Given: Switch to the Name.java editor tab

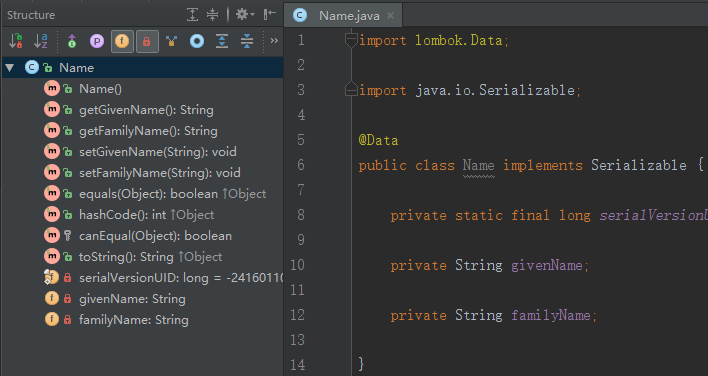Looking at the screenshot, I should [343, 16].
